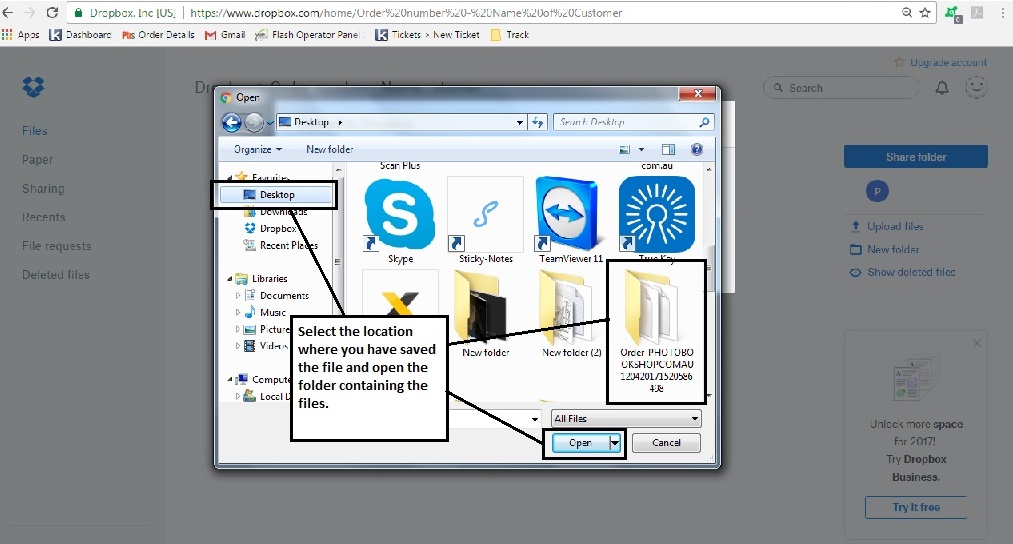Open File requests in Dropbox sidebar

56,246
